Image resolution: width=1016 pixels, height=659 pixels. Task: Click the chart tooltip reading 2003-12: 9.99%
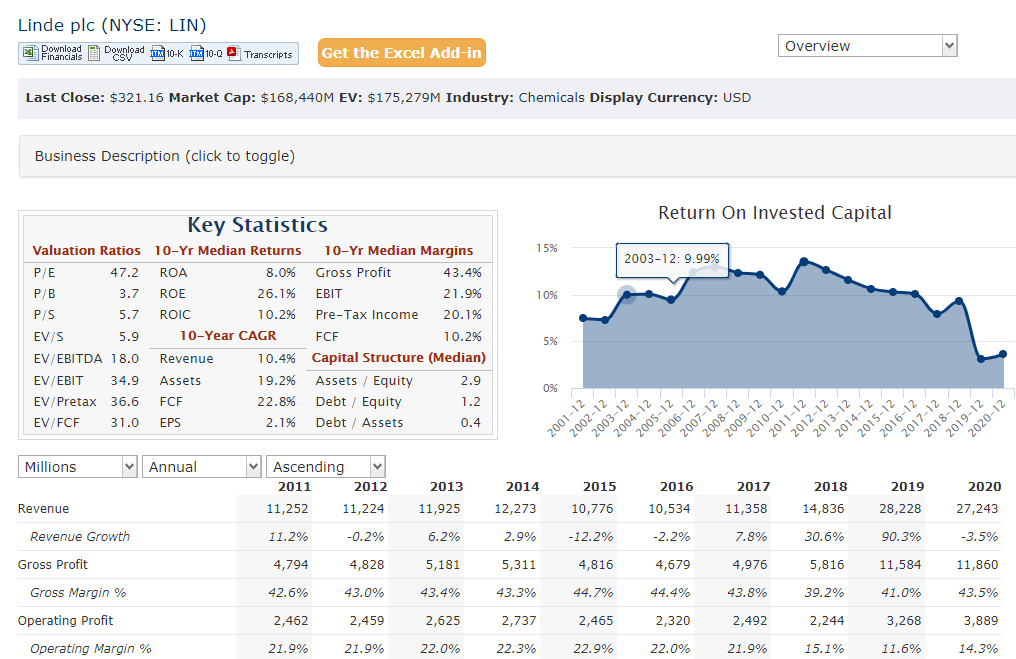(672, 259)
